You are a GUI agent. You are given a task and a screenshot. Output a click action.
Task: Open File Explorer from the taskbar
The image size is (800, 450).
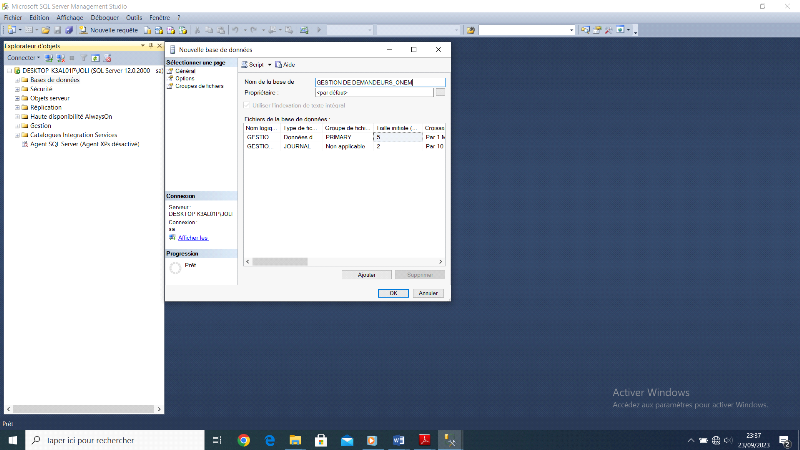[x=295, y=440]
